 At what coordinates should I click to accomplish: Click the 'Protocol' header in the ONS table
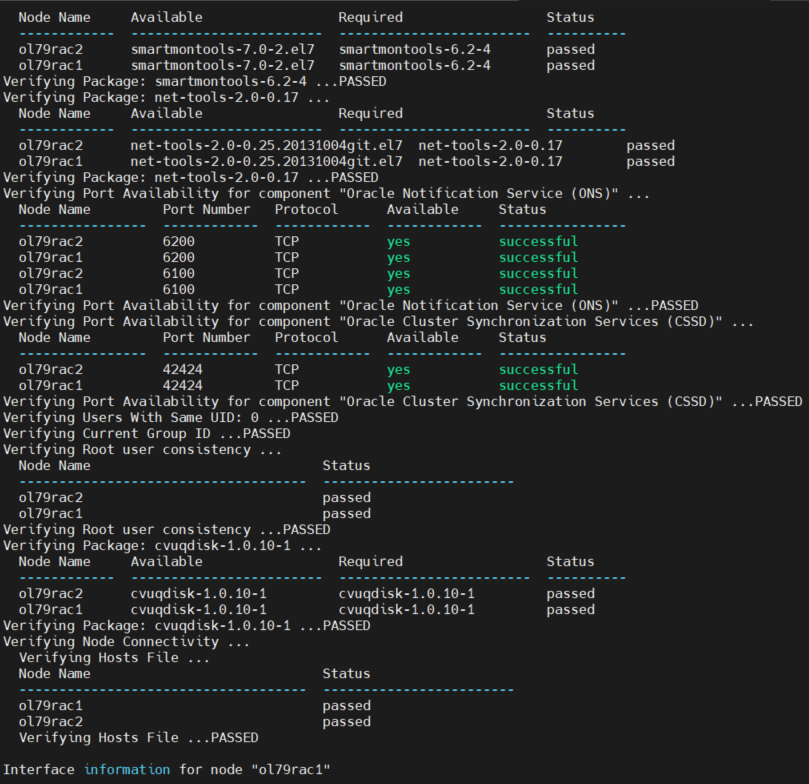point(306,209)
